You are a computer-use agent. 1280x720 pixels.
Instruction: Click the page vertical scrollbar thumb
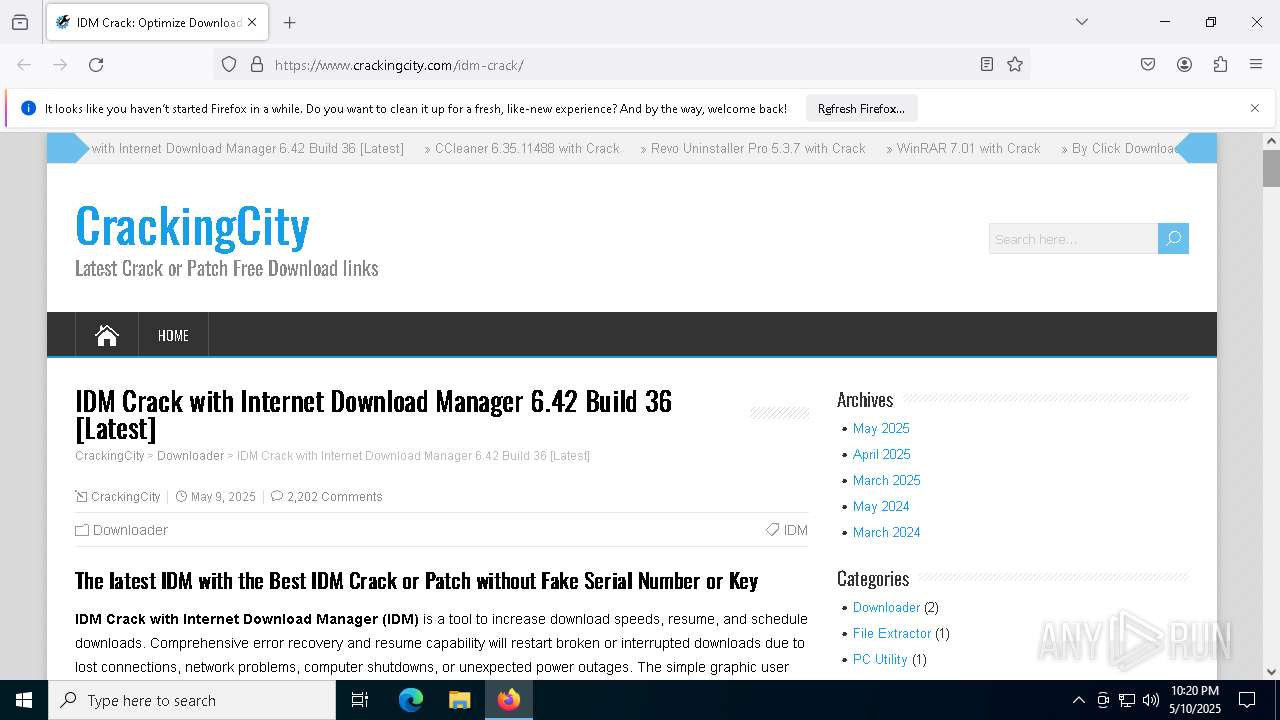[1271, 168]
